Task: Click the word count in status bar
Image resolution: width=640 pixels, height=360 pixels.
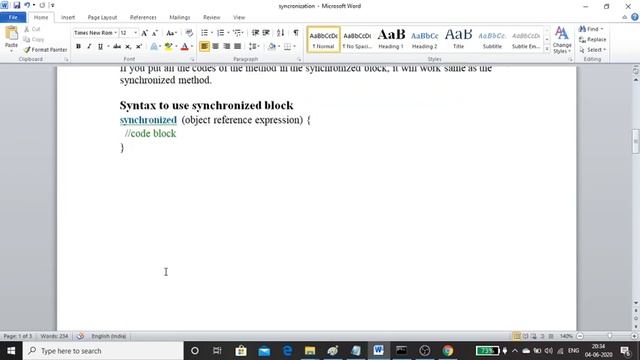Action: [54, 336]
